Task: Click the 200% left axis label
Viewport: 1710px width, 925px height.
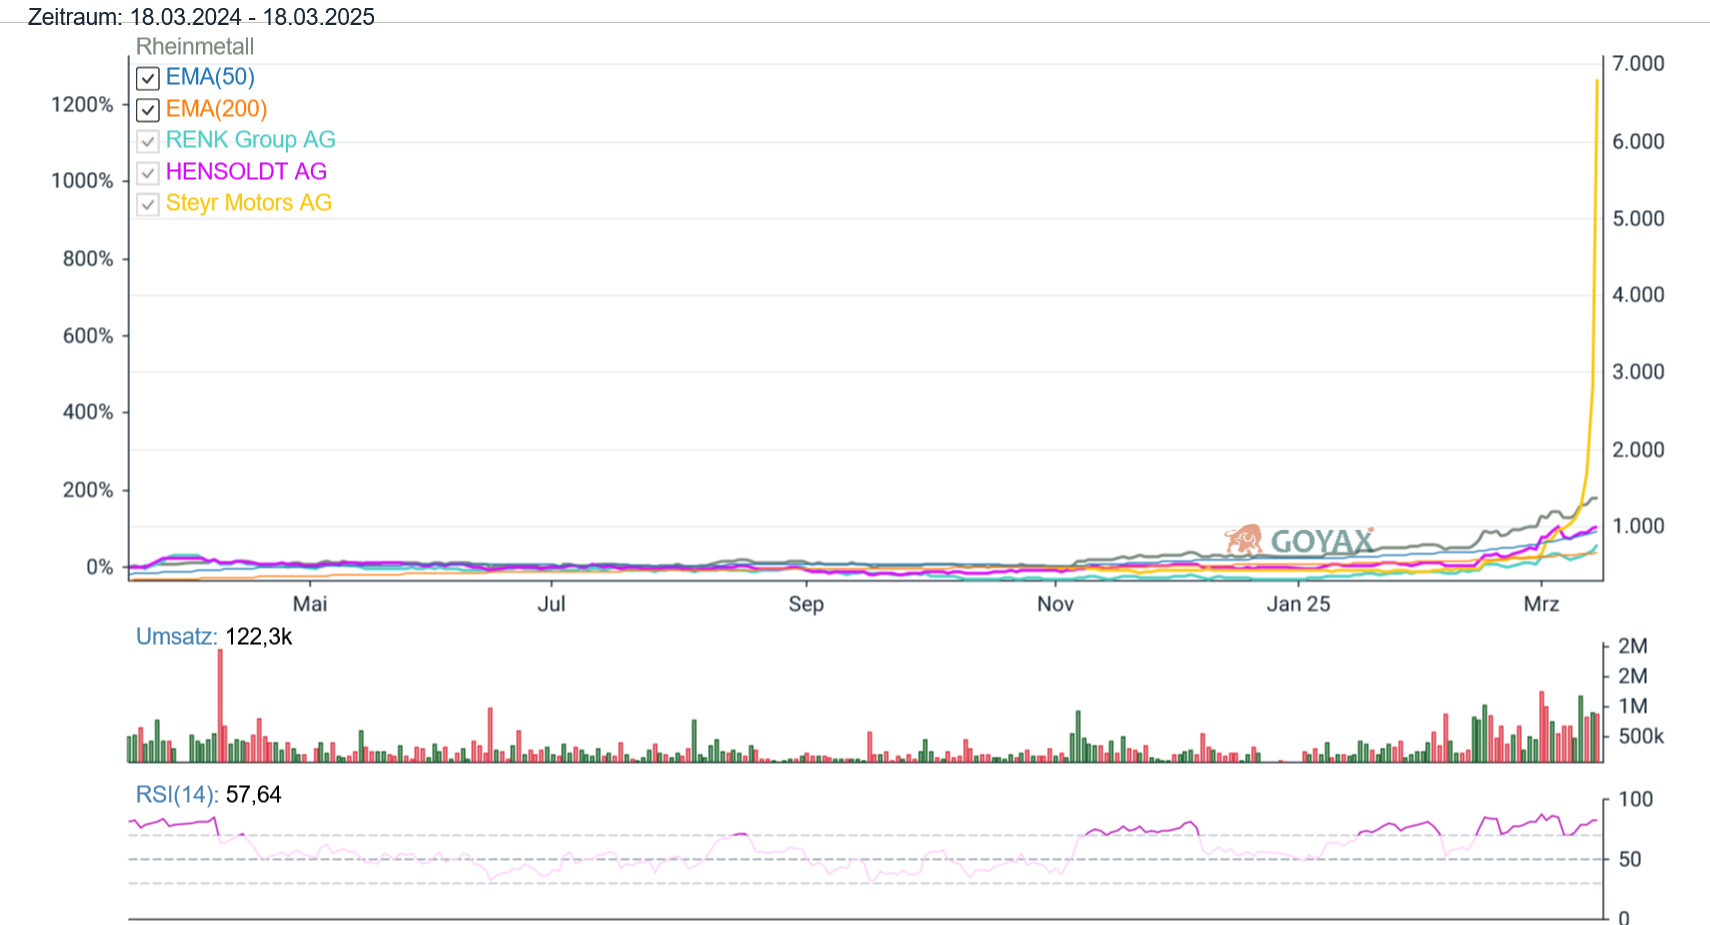Action: (88, 490)
